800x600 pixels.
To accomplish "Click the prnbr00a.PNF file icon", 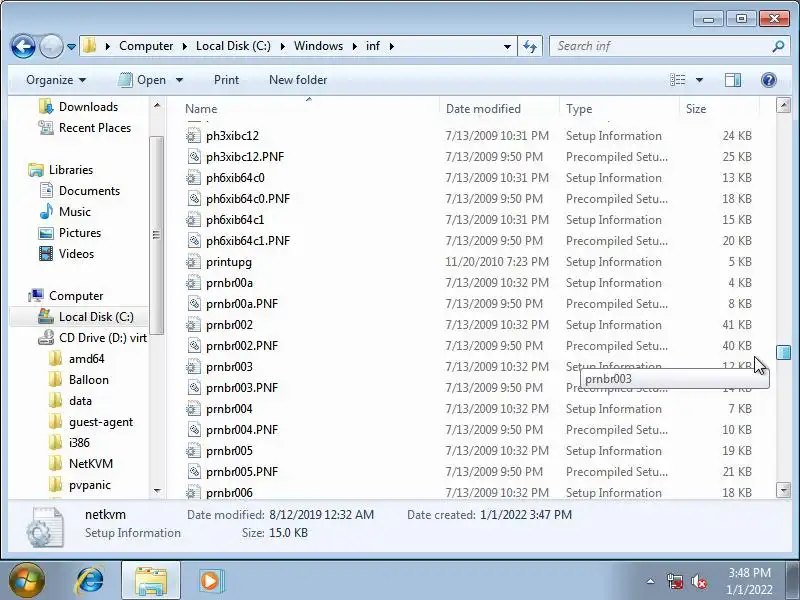I will 194,304.
